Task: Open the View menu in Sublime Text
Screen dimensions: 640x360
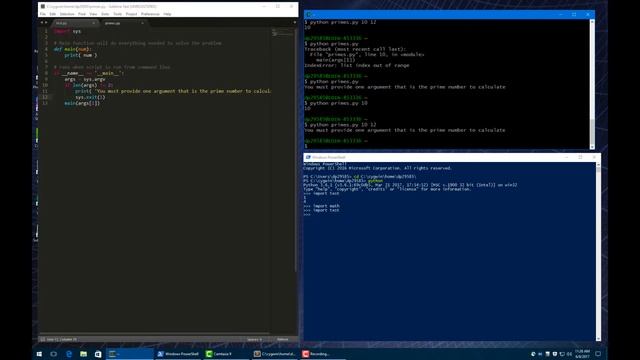Action: [93, 14]
